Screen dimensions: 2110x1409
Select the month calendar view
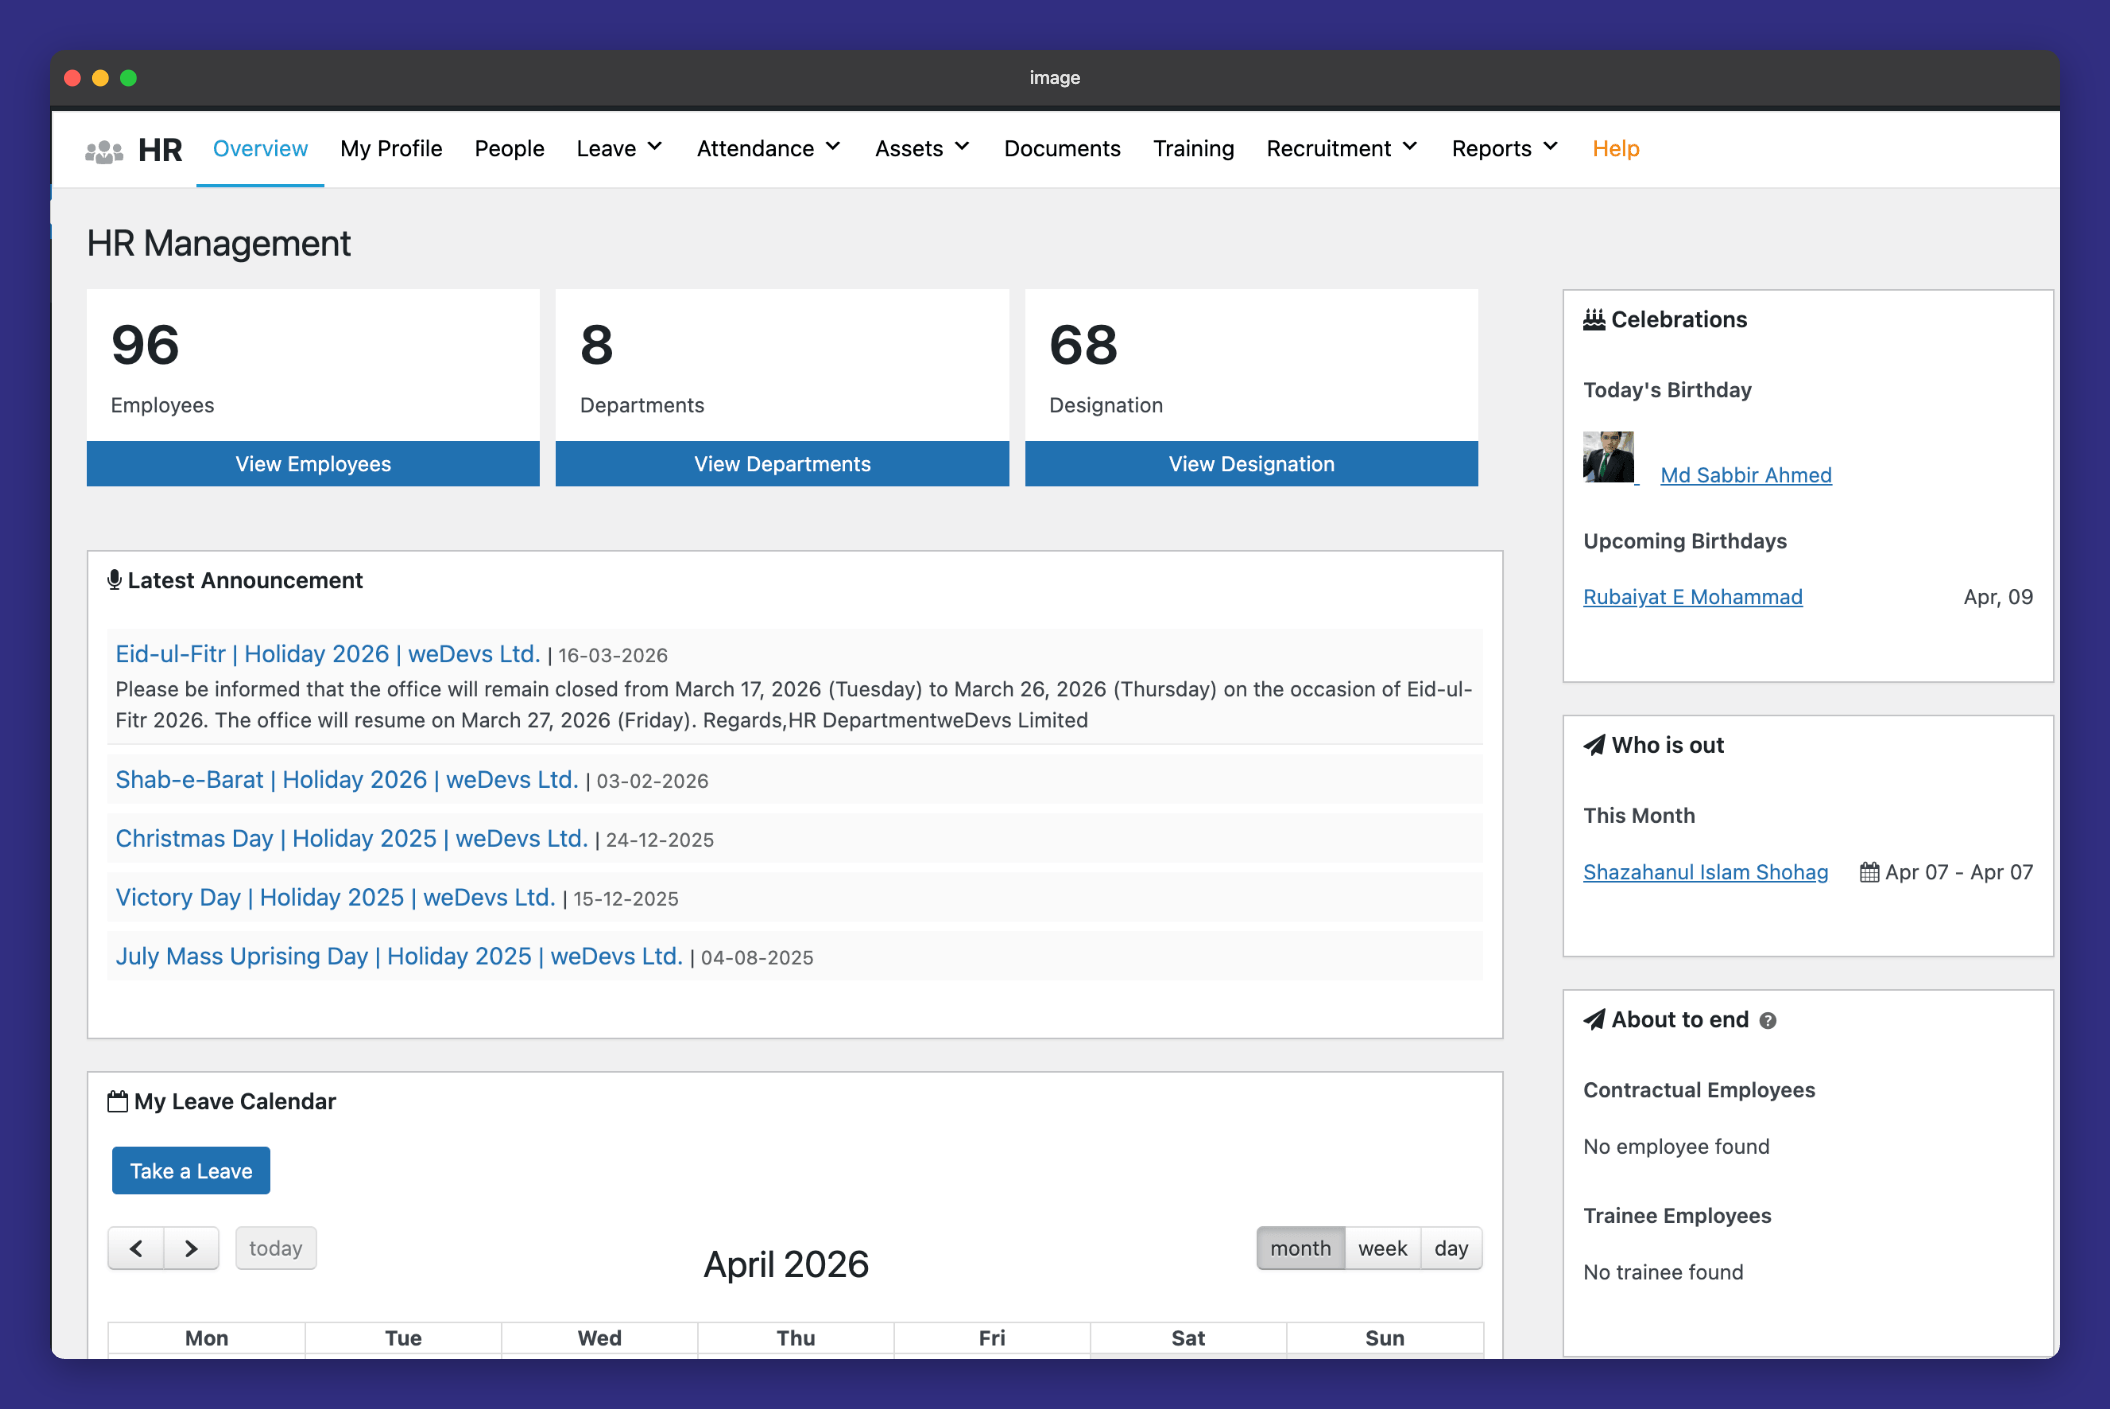point(1300,1248)
